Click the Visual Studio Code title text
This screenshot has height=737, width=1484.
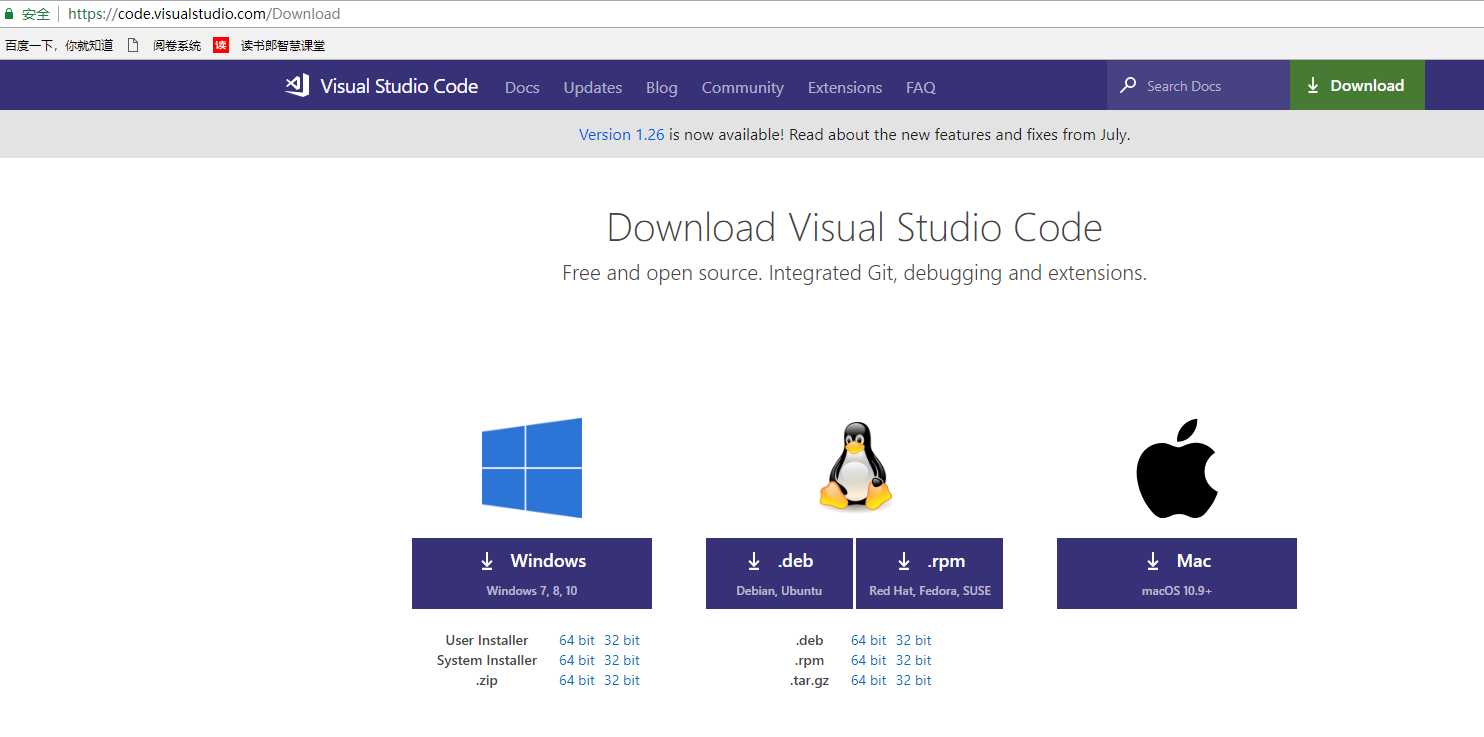[399, 86]
